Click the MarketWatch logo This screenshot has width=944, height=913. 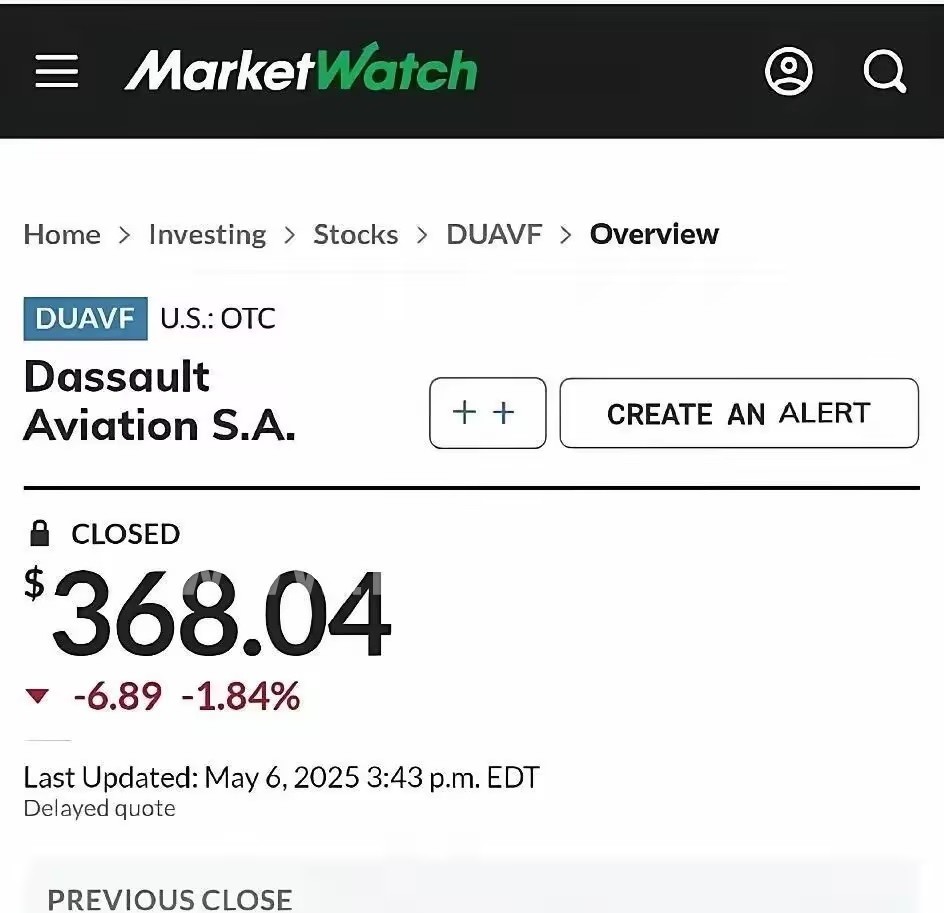point(300,71)
